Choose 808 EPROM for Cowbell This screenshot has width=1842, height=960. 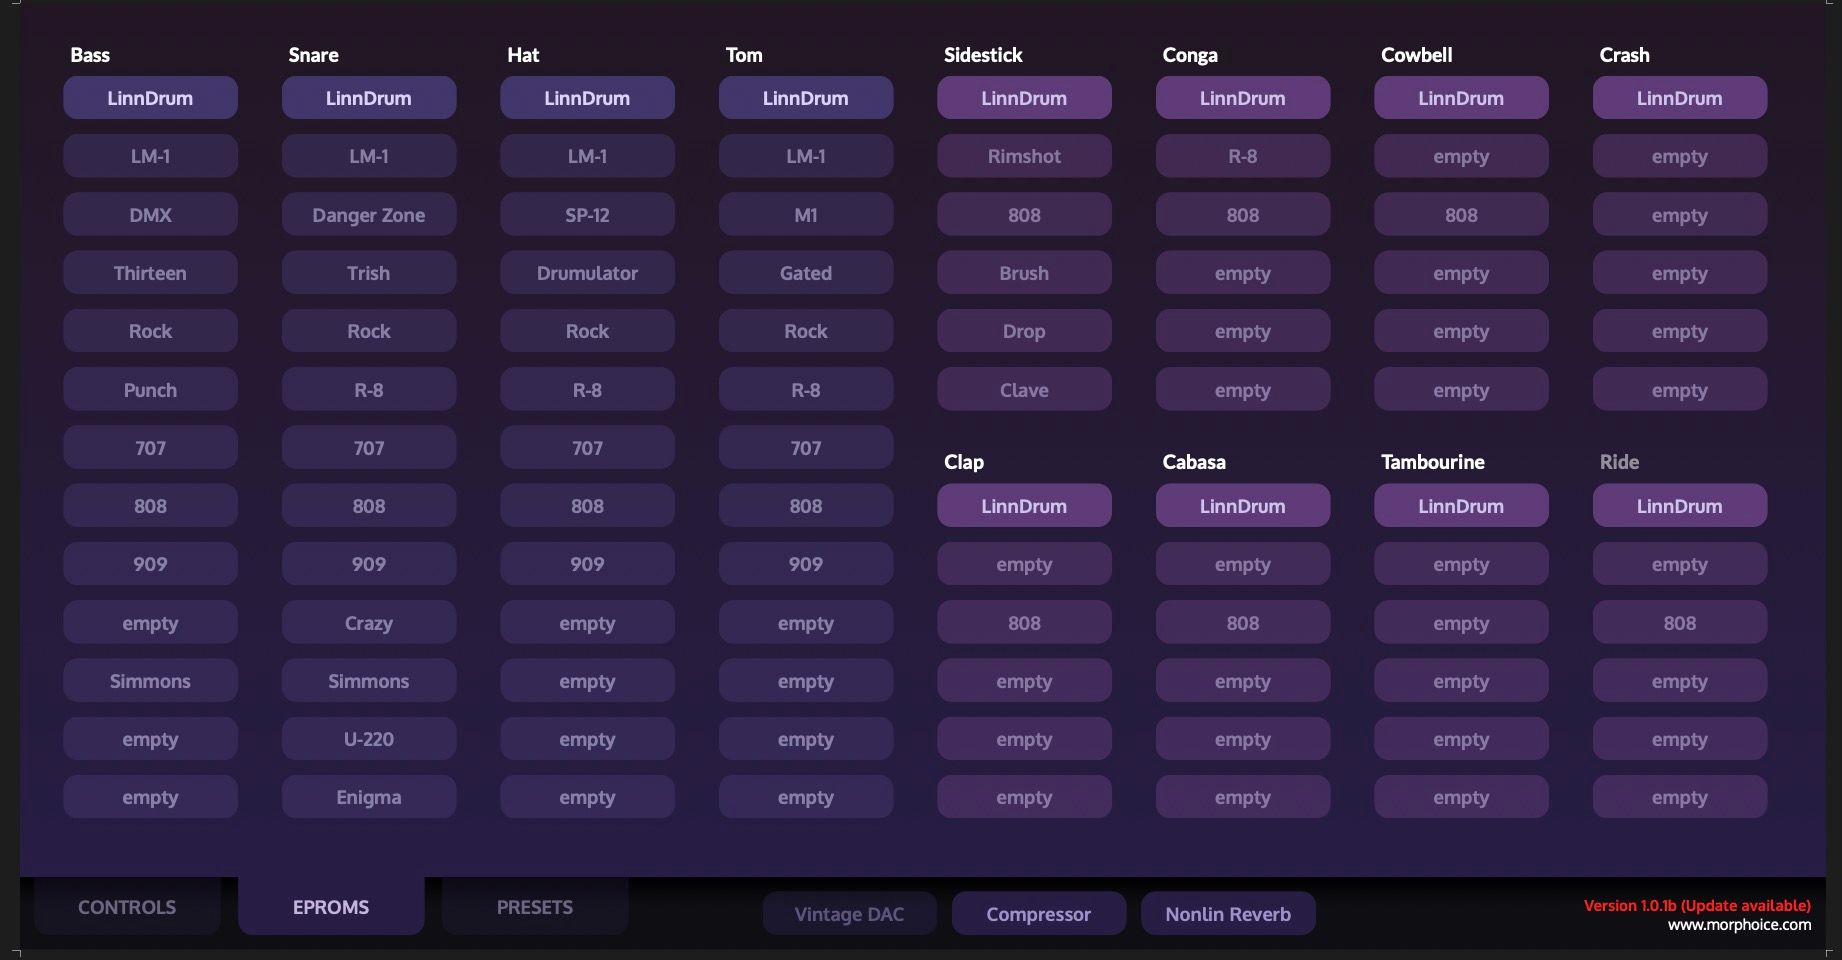(1461, 214)
